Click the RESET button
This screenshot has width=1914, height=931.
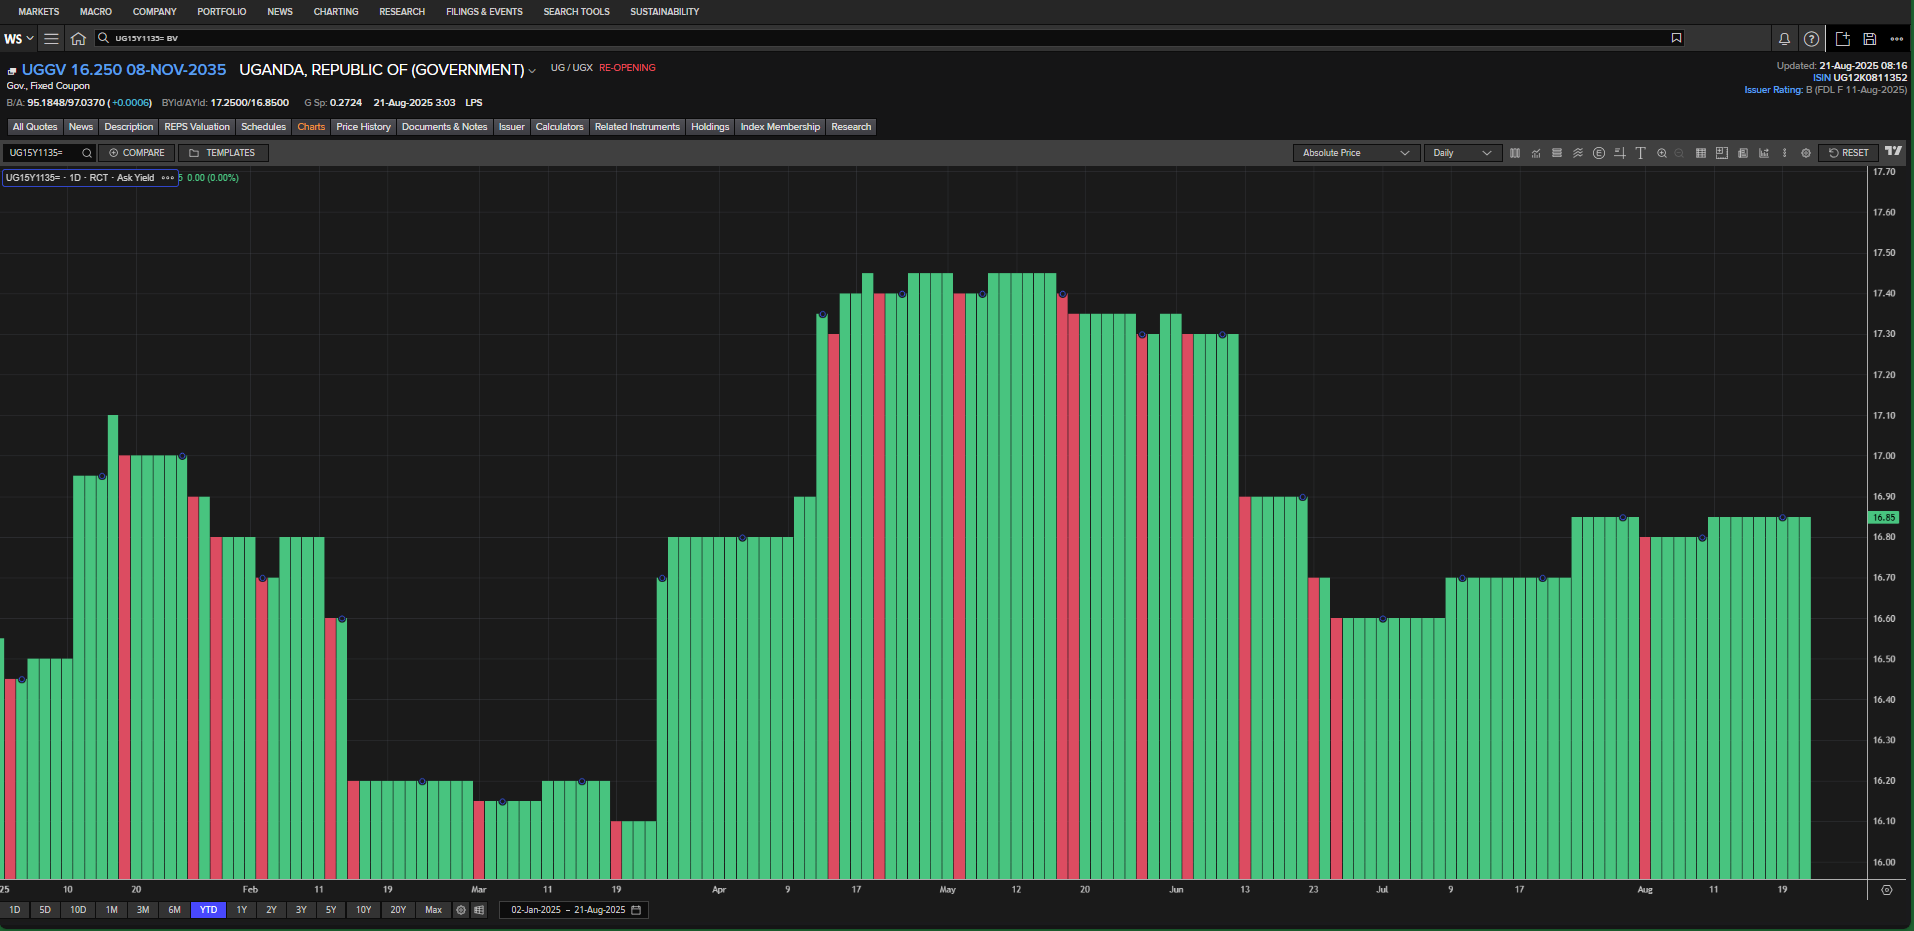1848,153
